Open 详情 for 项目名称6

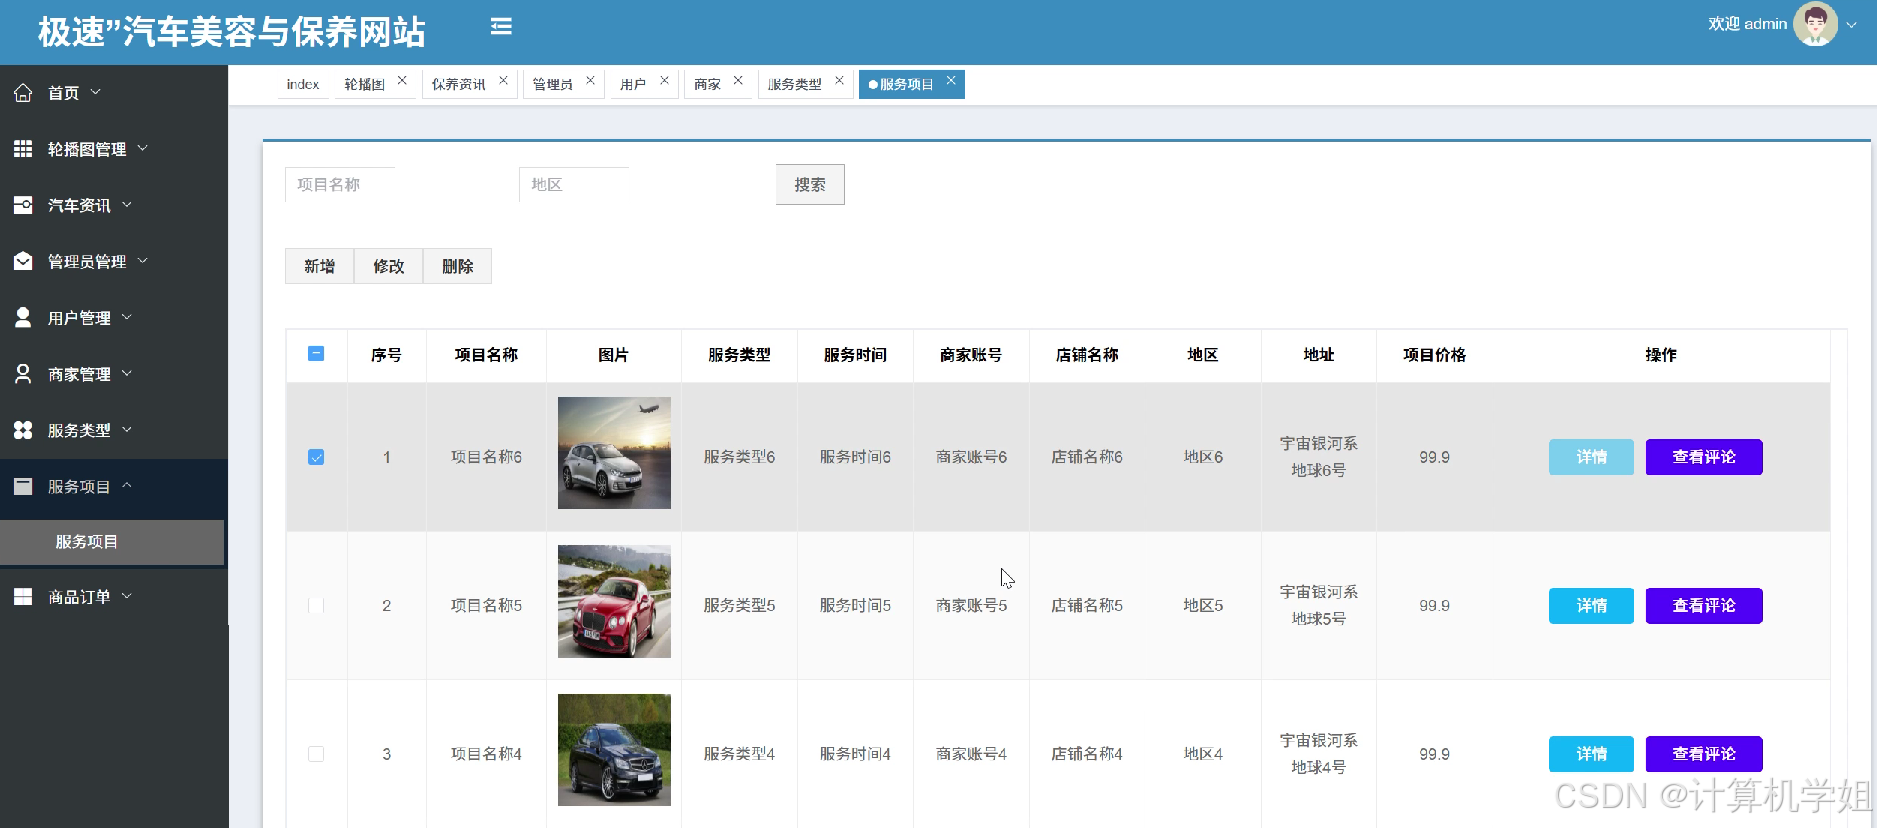click(1591, 457)
